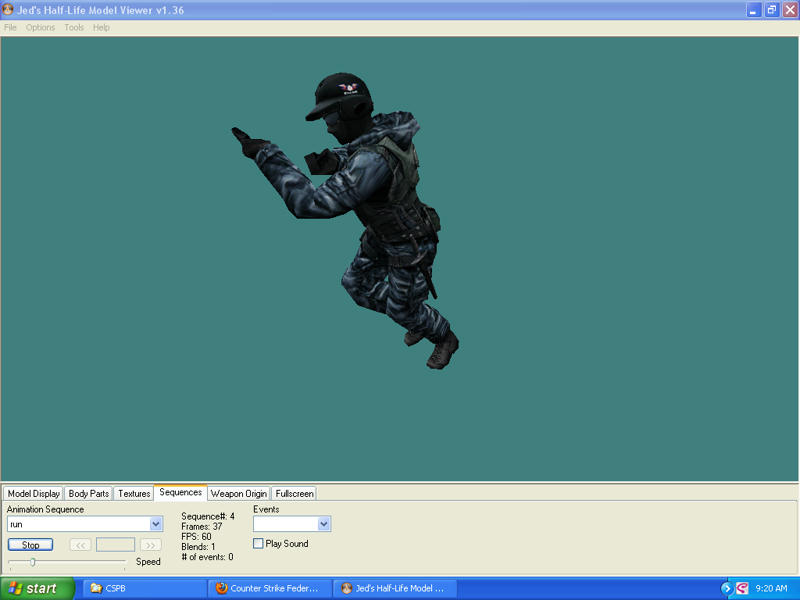Expand hidden system tray icons arrow
Screen dimensions: 800x600
pos(726,588)
